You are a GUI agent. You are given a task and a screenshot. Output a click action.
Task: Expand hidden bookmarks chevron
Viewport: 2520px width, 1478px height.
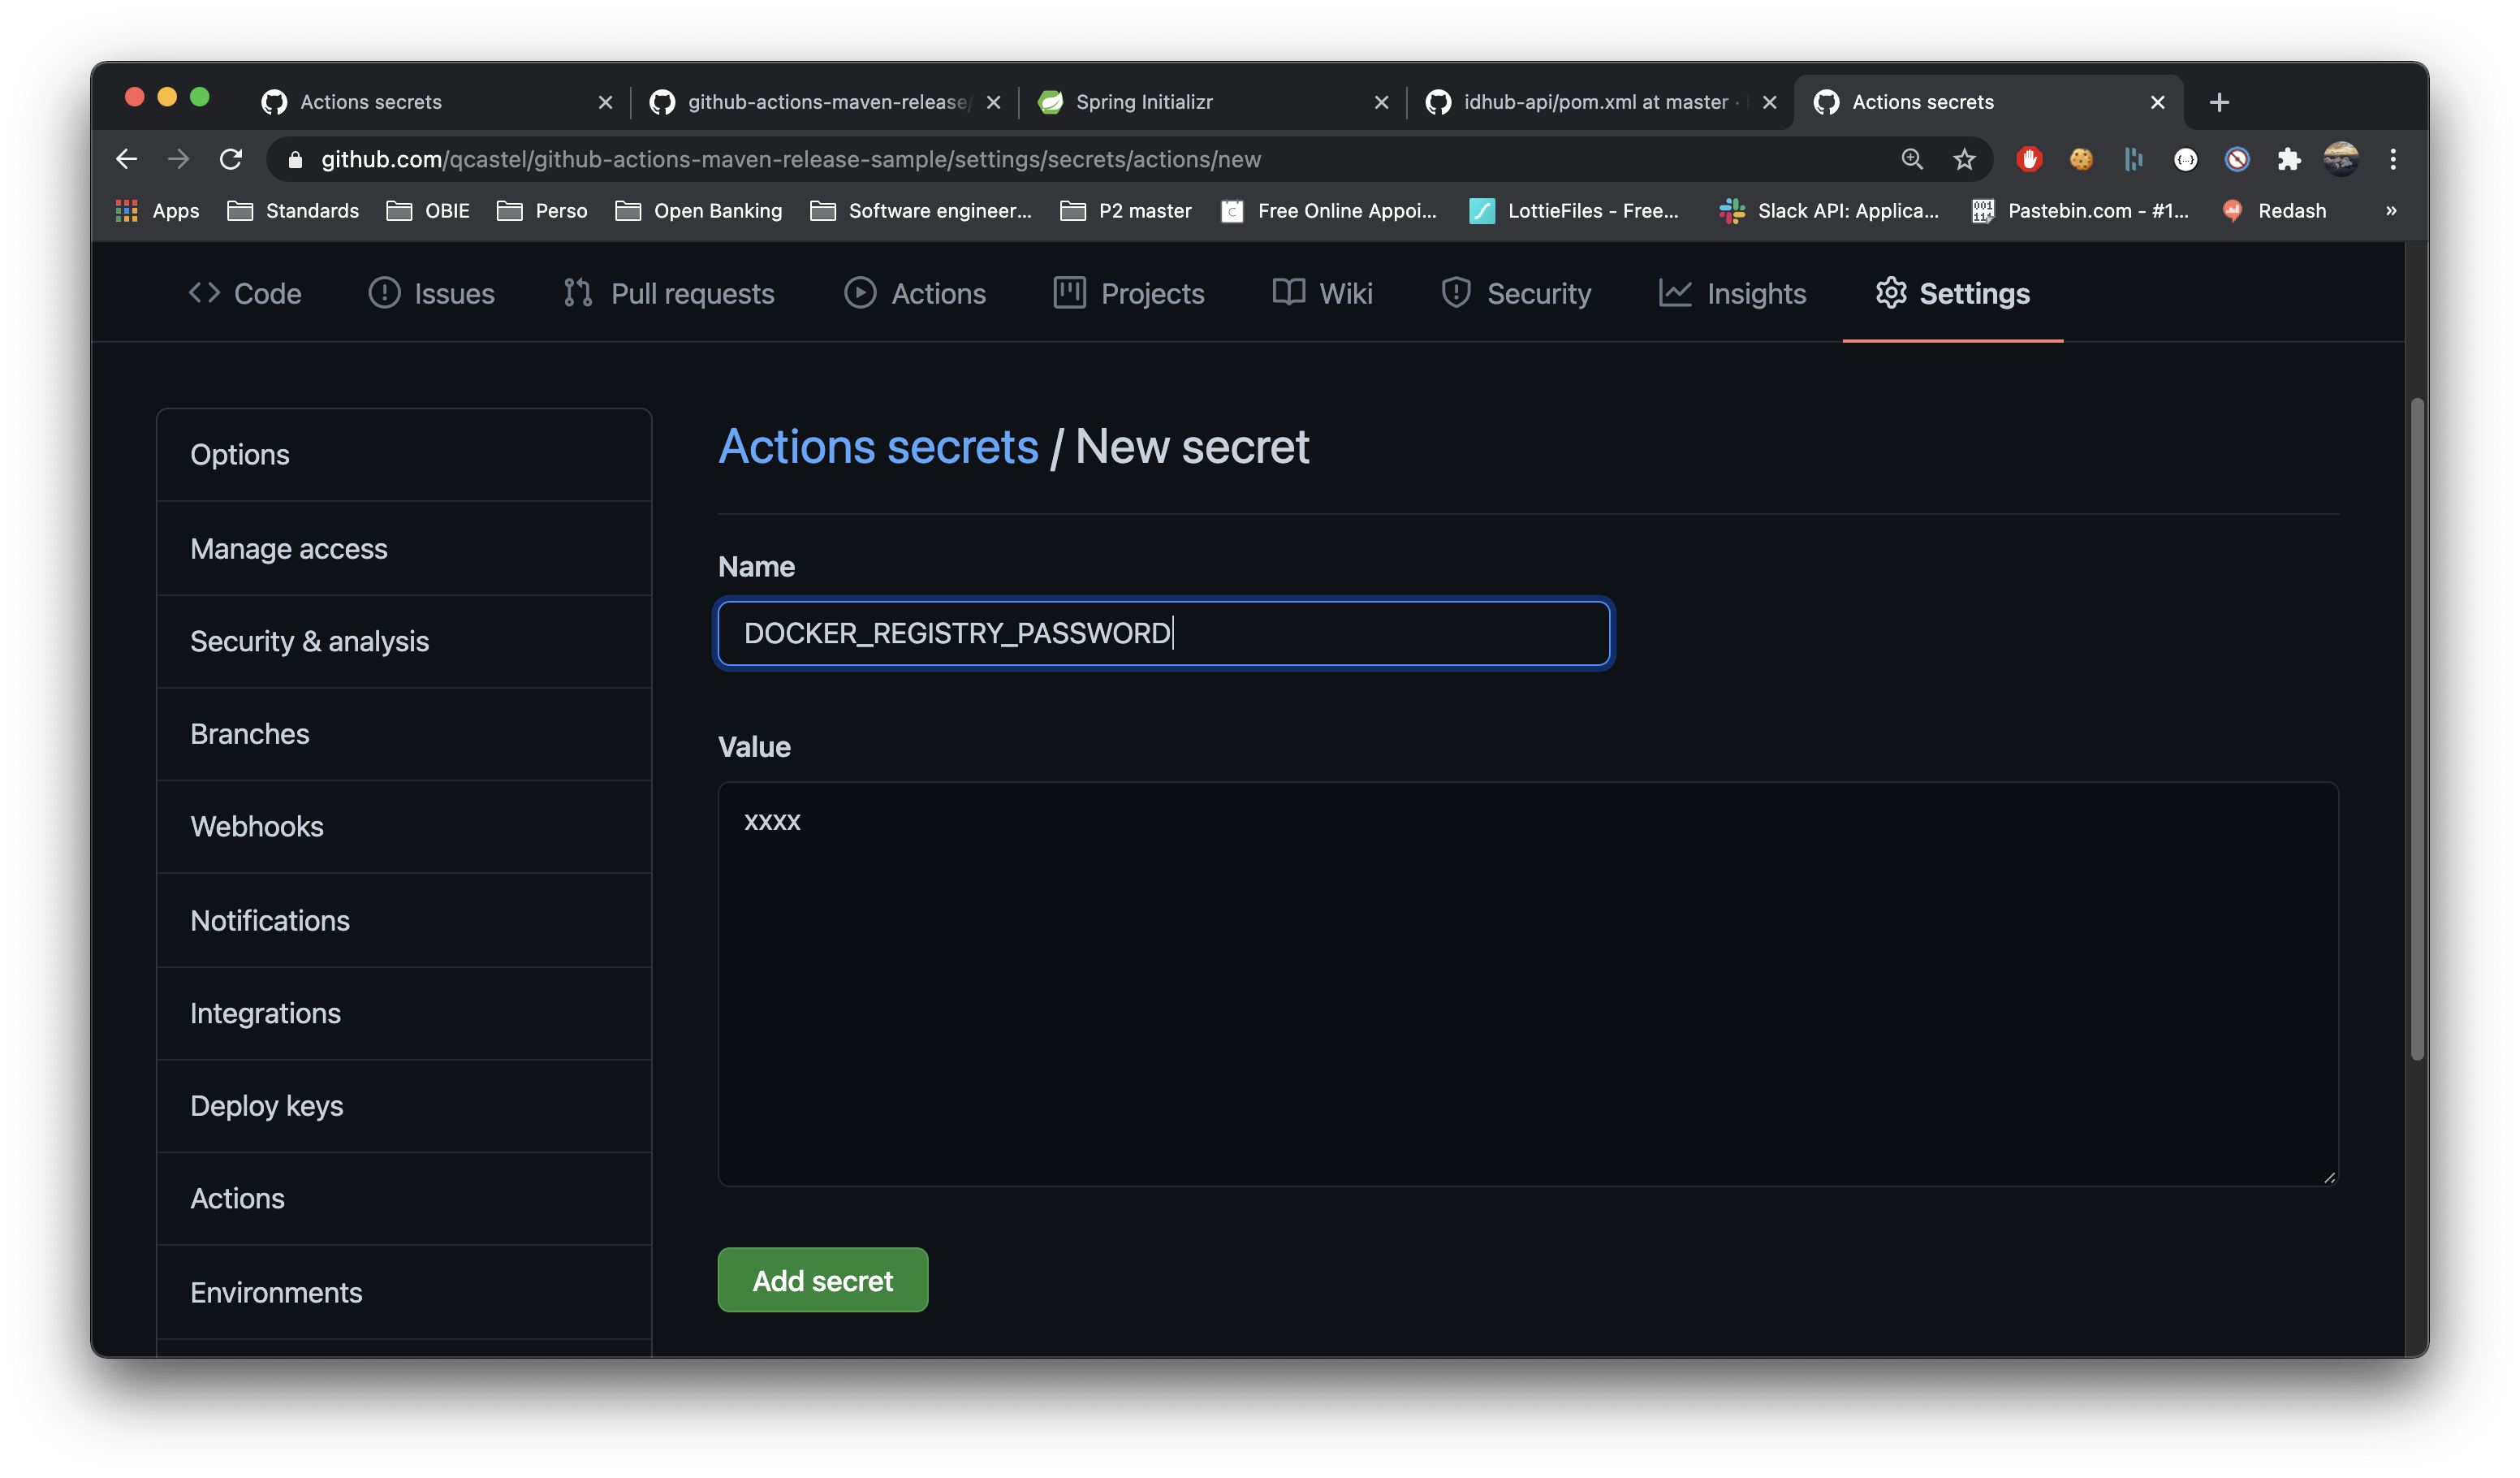coord(2391,211)
